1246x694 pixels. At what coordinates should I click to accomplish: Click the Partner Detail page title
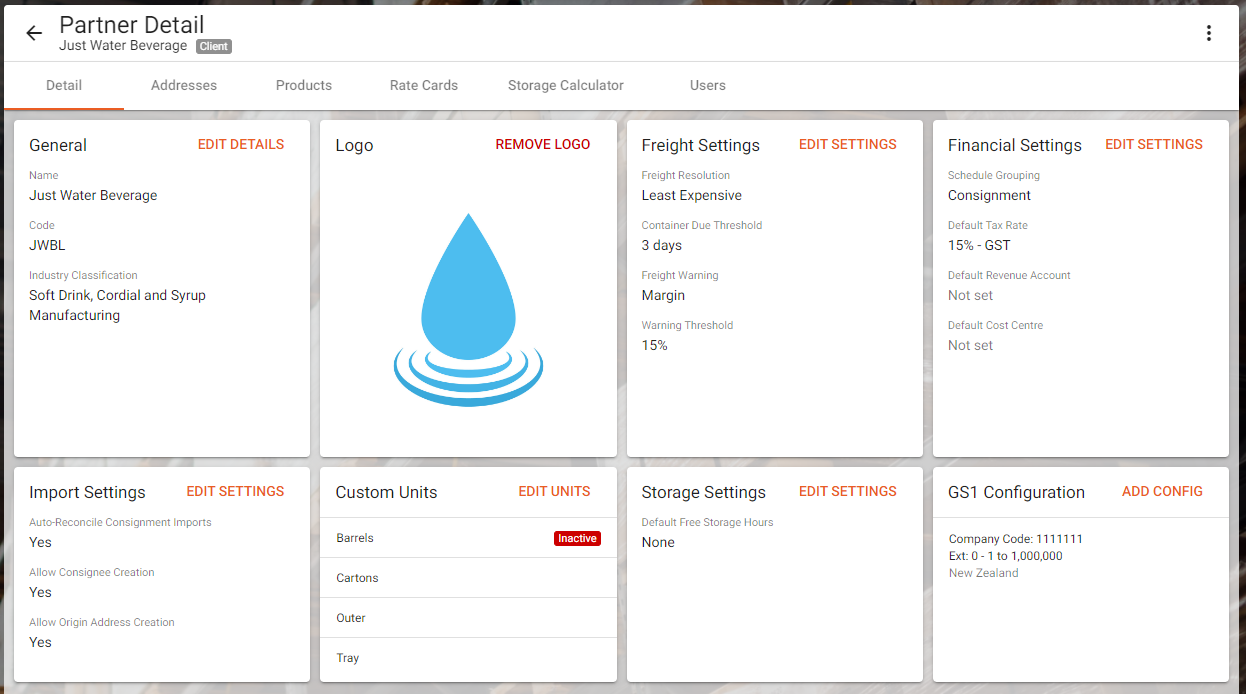point(132,25)
